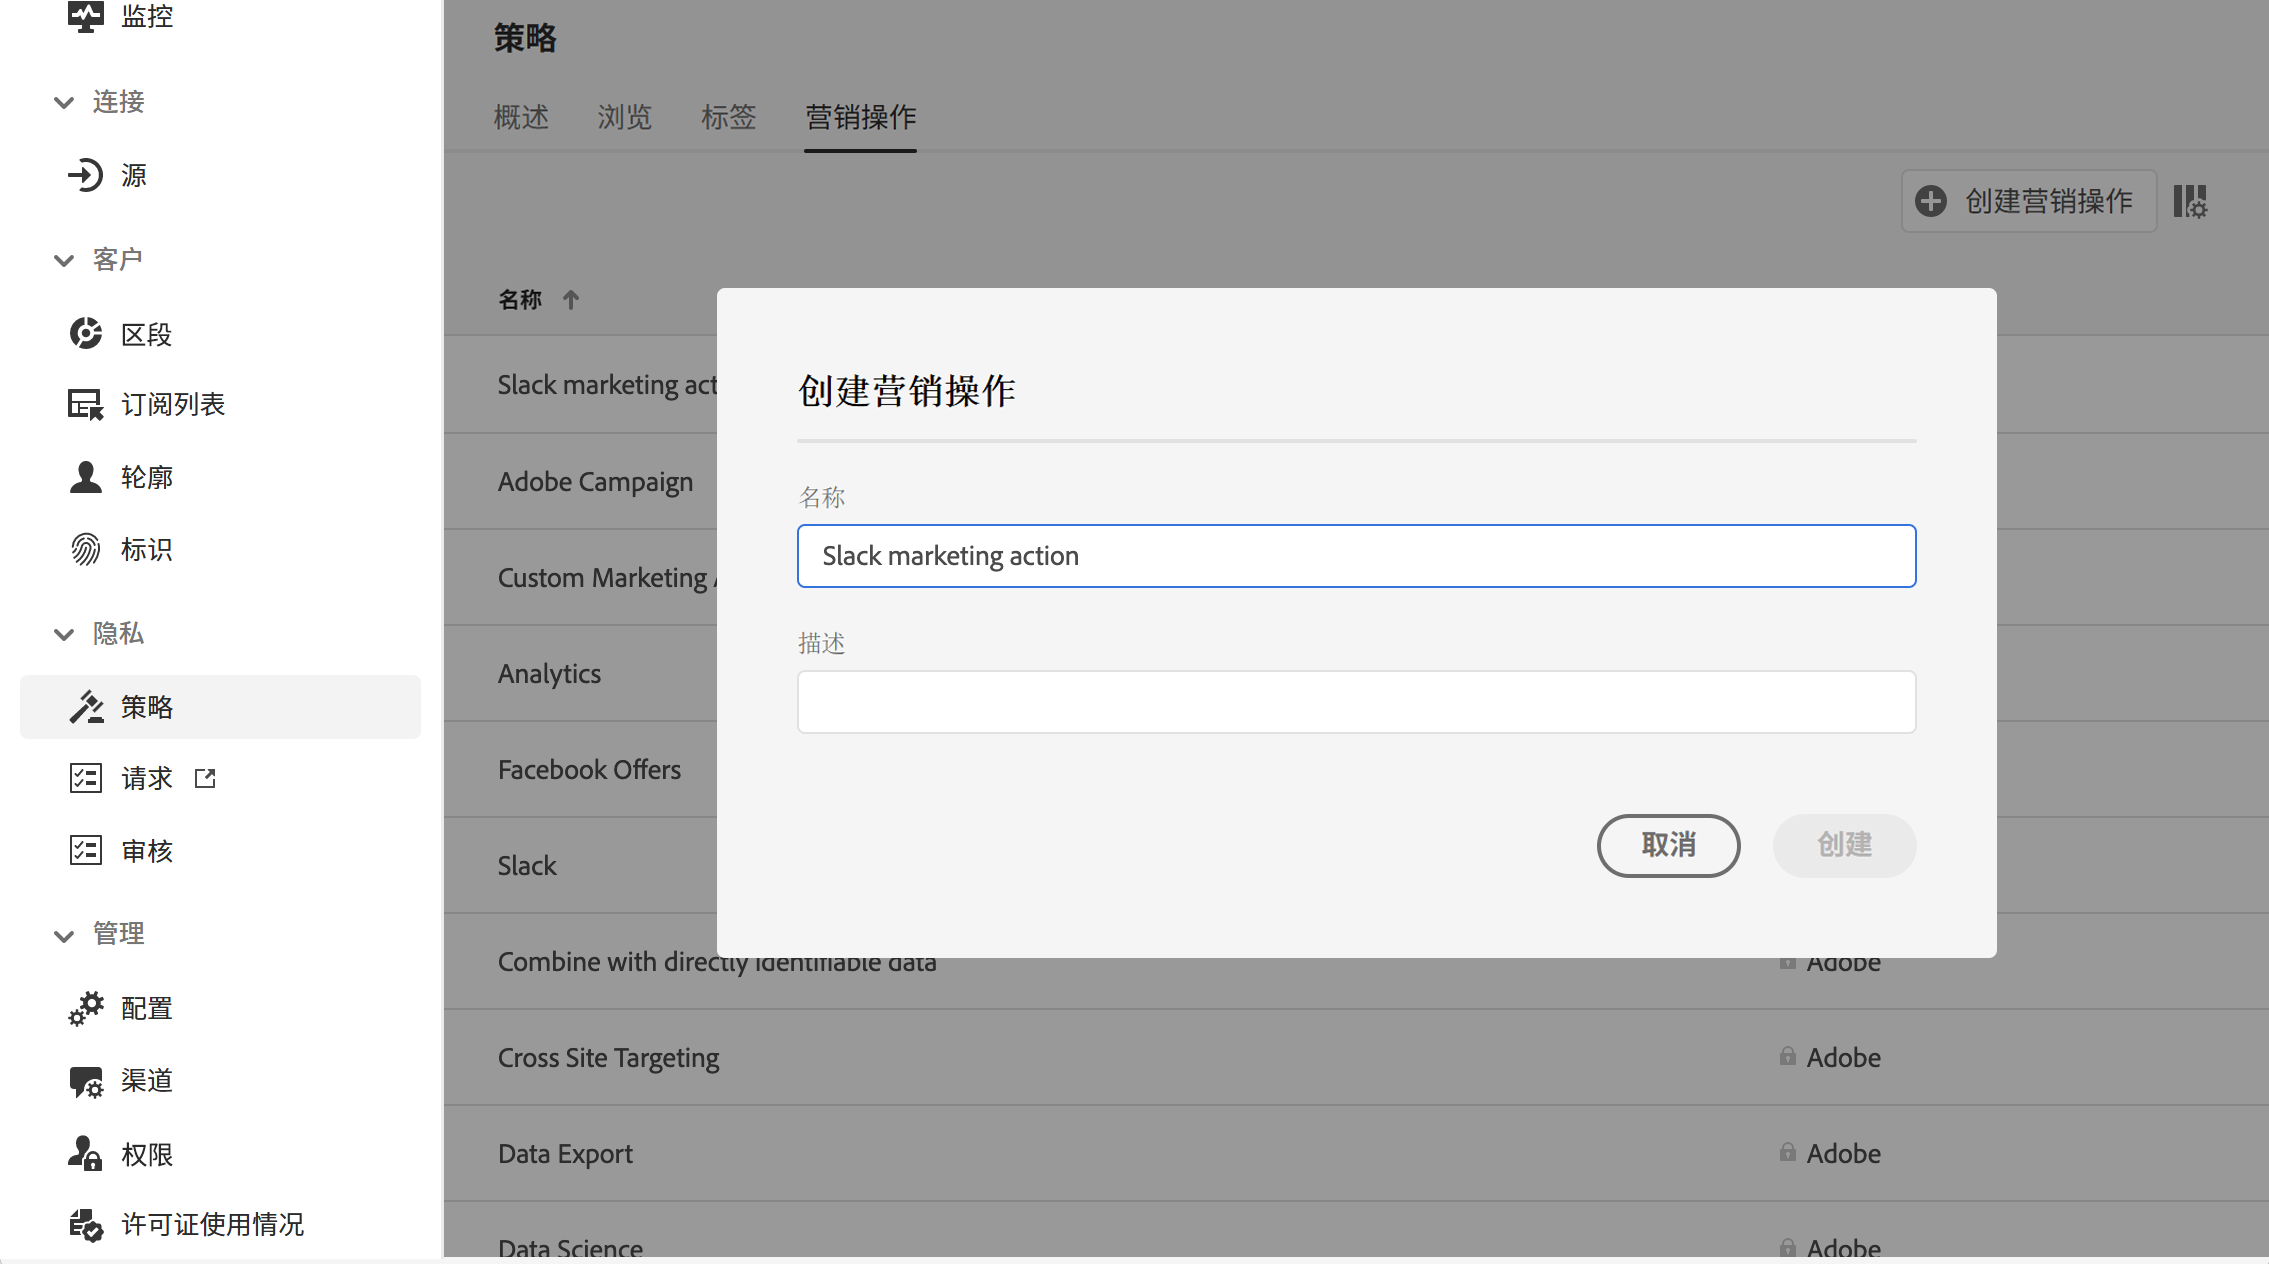The width and height of the screenshot is (2269, 1264).
Task: Click the 描述 input field
Action: 1356,702
